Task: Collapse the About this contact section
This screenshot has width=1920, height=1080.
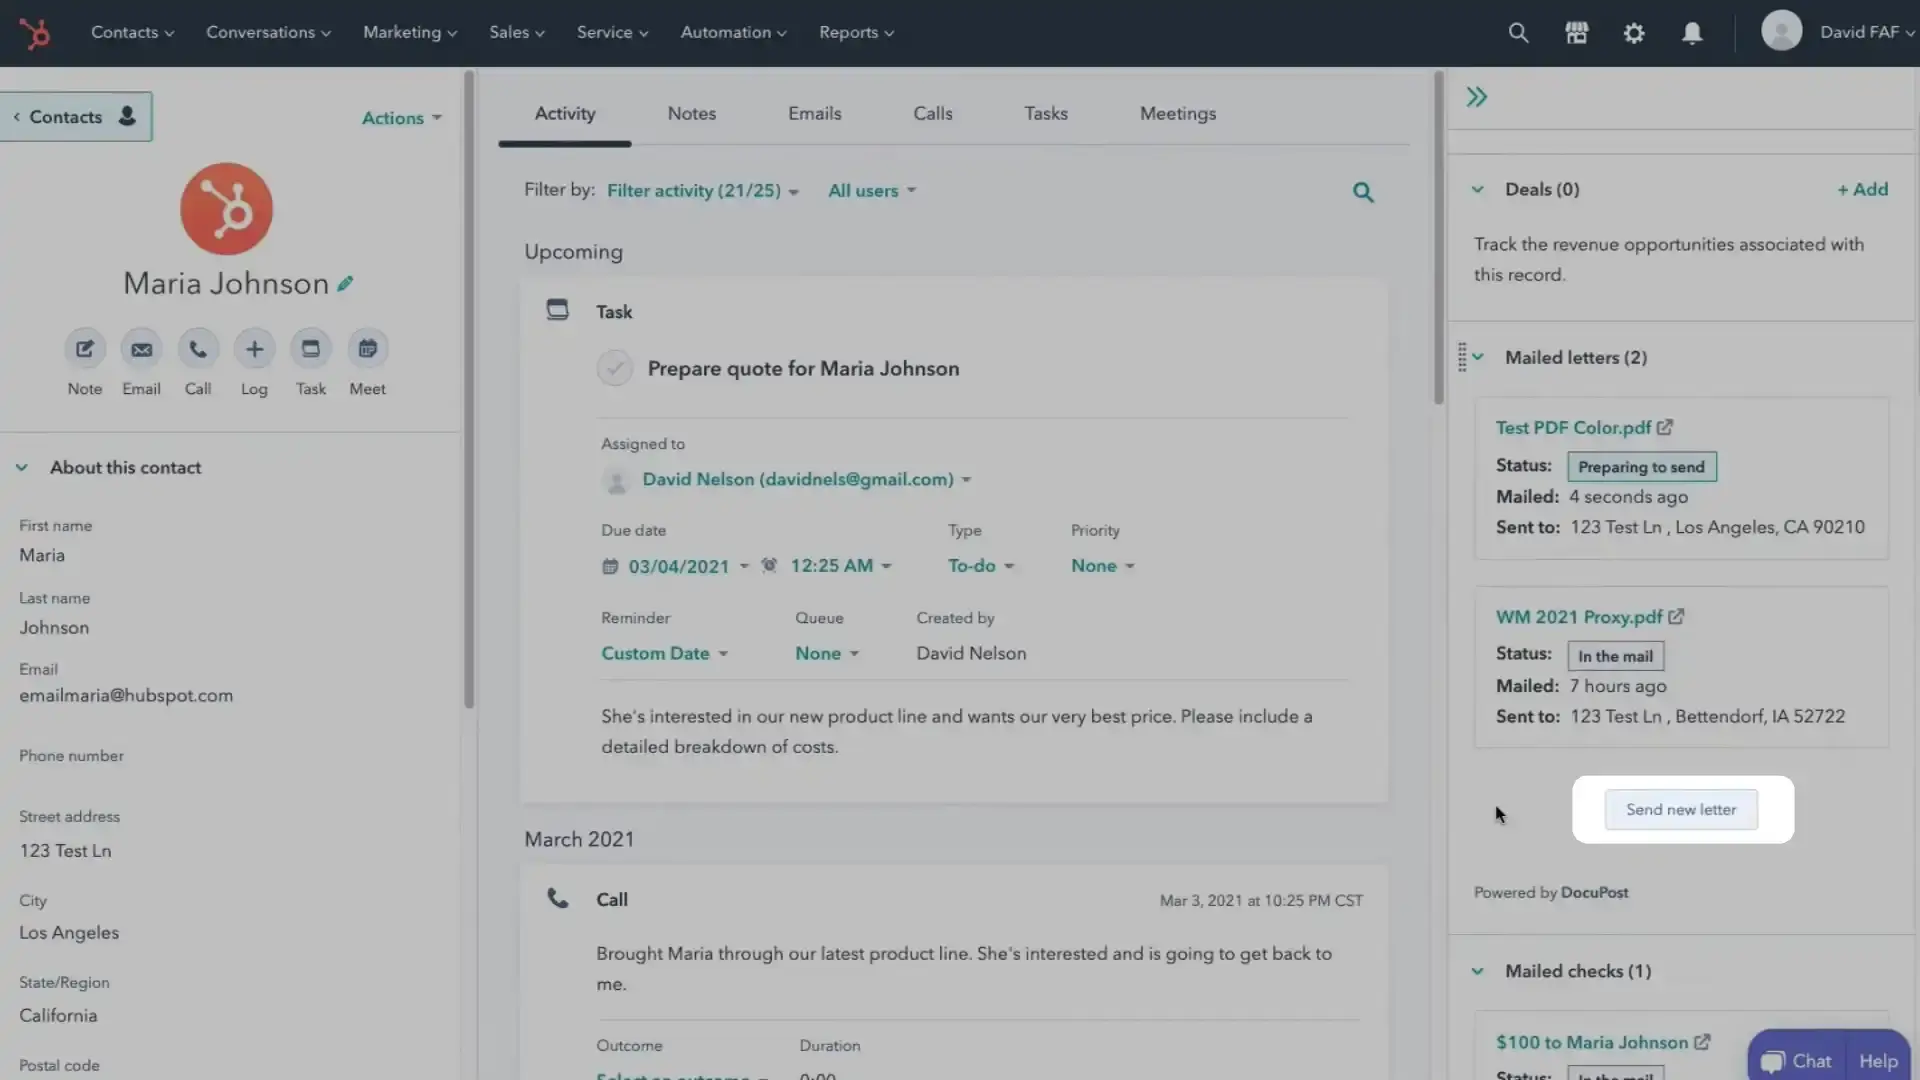Action: 22,467
